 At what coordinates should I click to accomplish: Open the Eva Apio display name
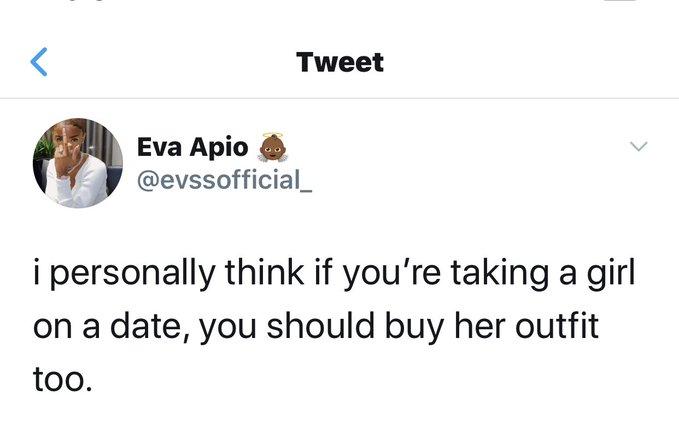[193, 146]
